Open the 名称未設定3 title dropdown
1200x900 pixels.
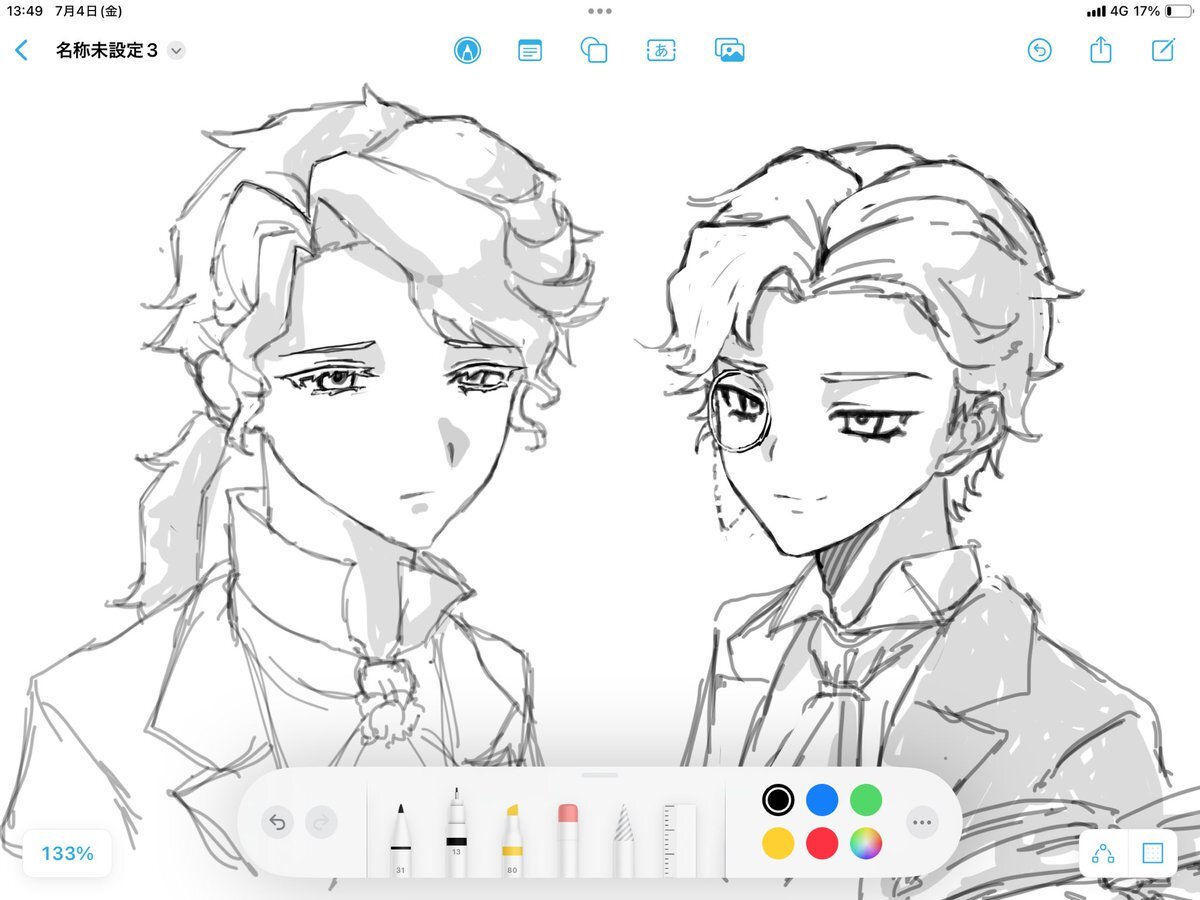pyautogui.click(x=177, y=50)
